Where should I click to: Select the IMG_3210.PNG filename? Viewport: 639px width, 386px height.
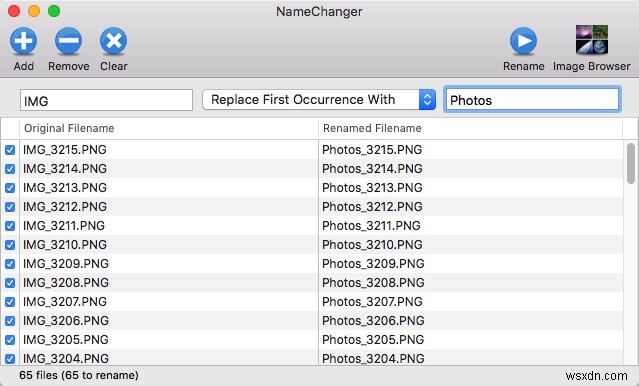point(65,245)
